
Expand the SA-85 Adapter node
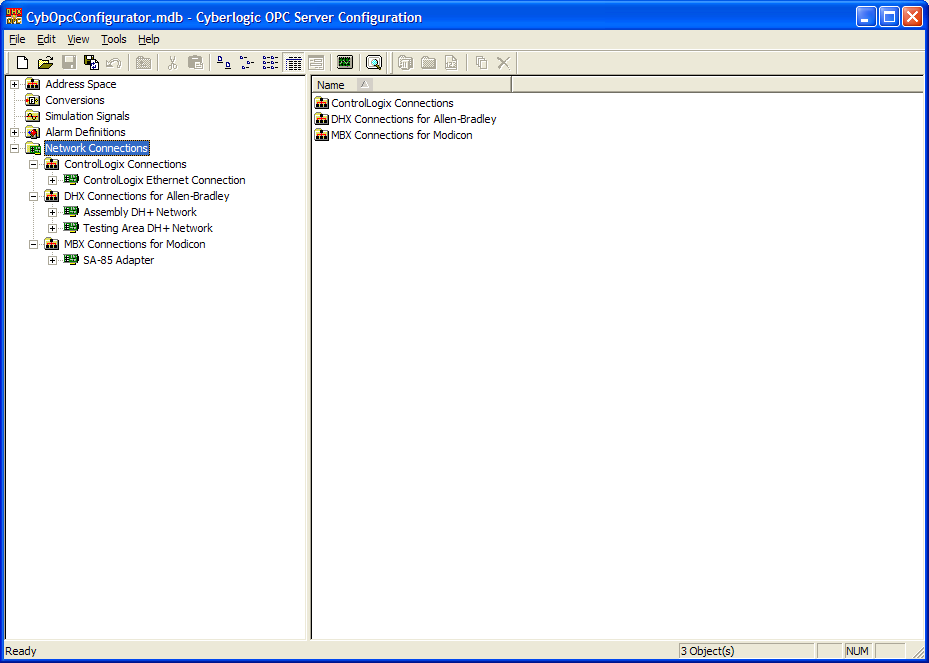[x=53, y=260]
